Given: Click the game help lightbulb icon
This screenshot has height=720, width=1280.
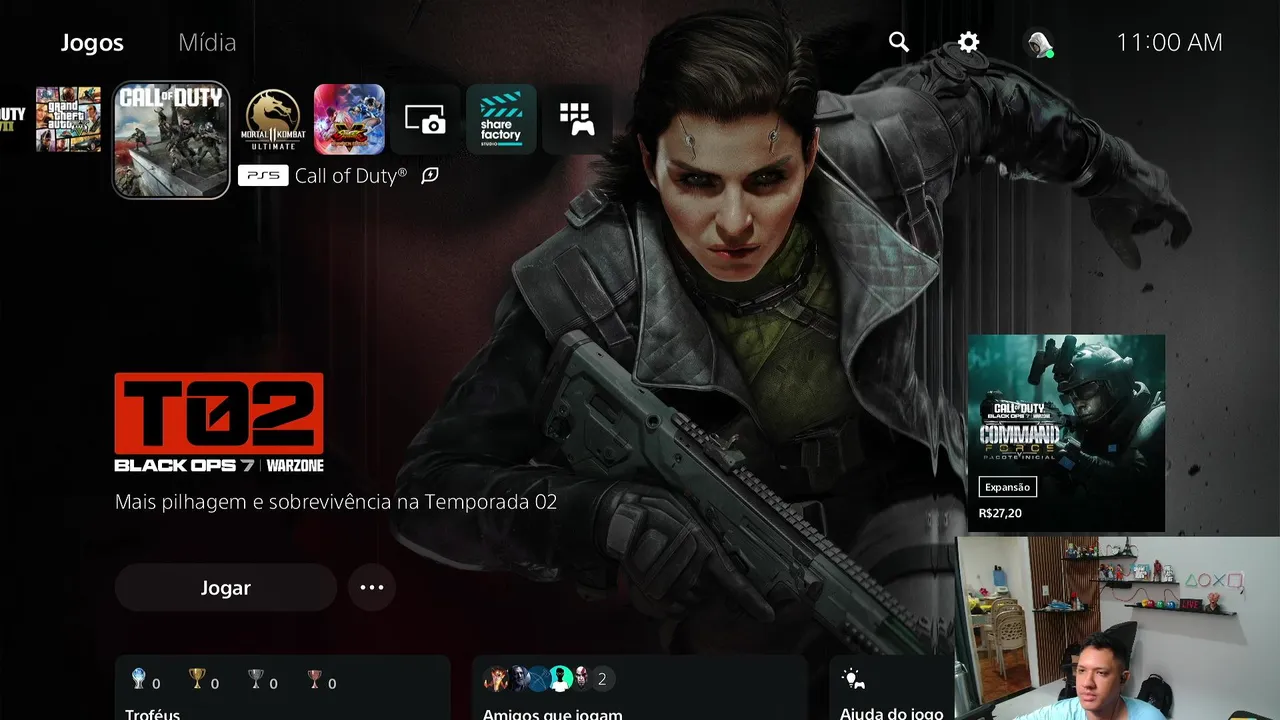Looking at the screenshot, I should tap(853, 679).
